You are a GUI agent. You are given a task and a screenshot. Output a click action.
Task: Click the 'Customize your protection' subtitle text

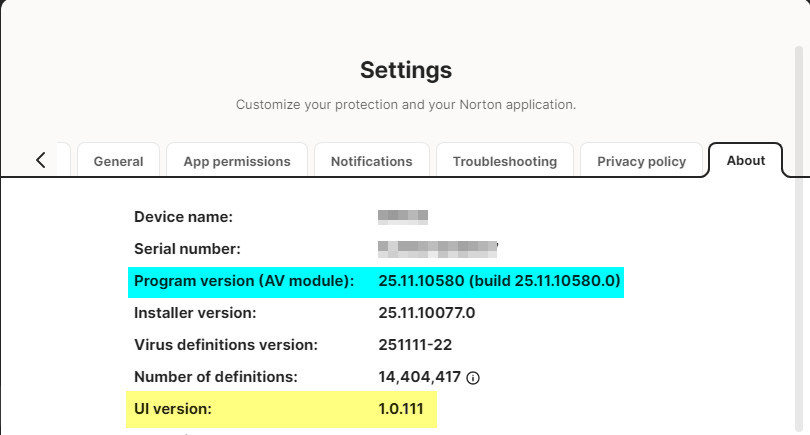pos(405,104)
